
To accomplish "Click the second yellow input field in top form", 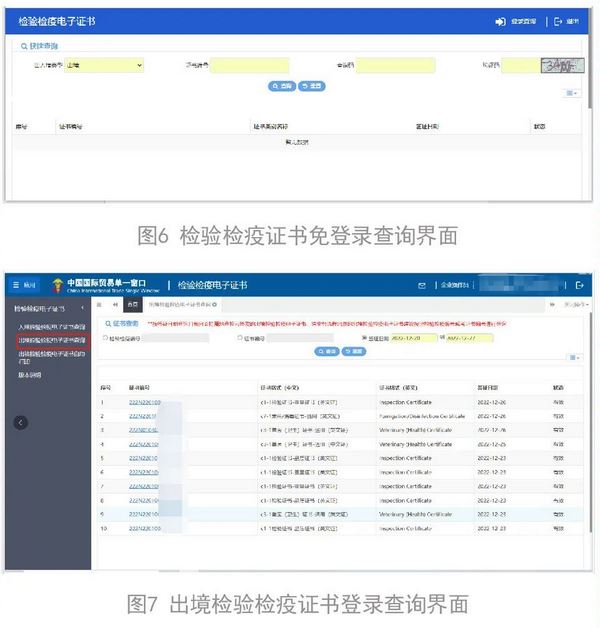I will [250, 65].
